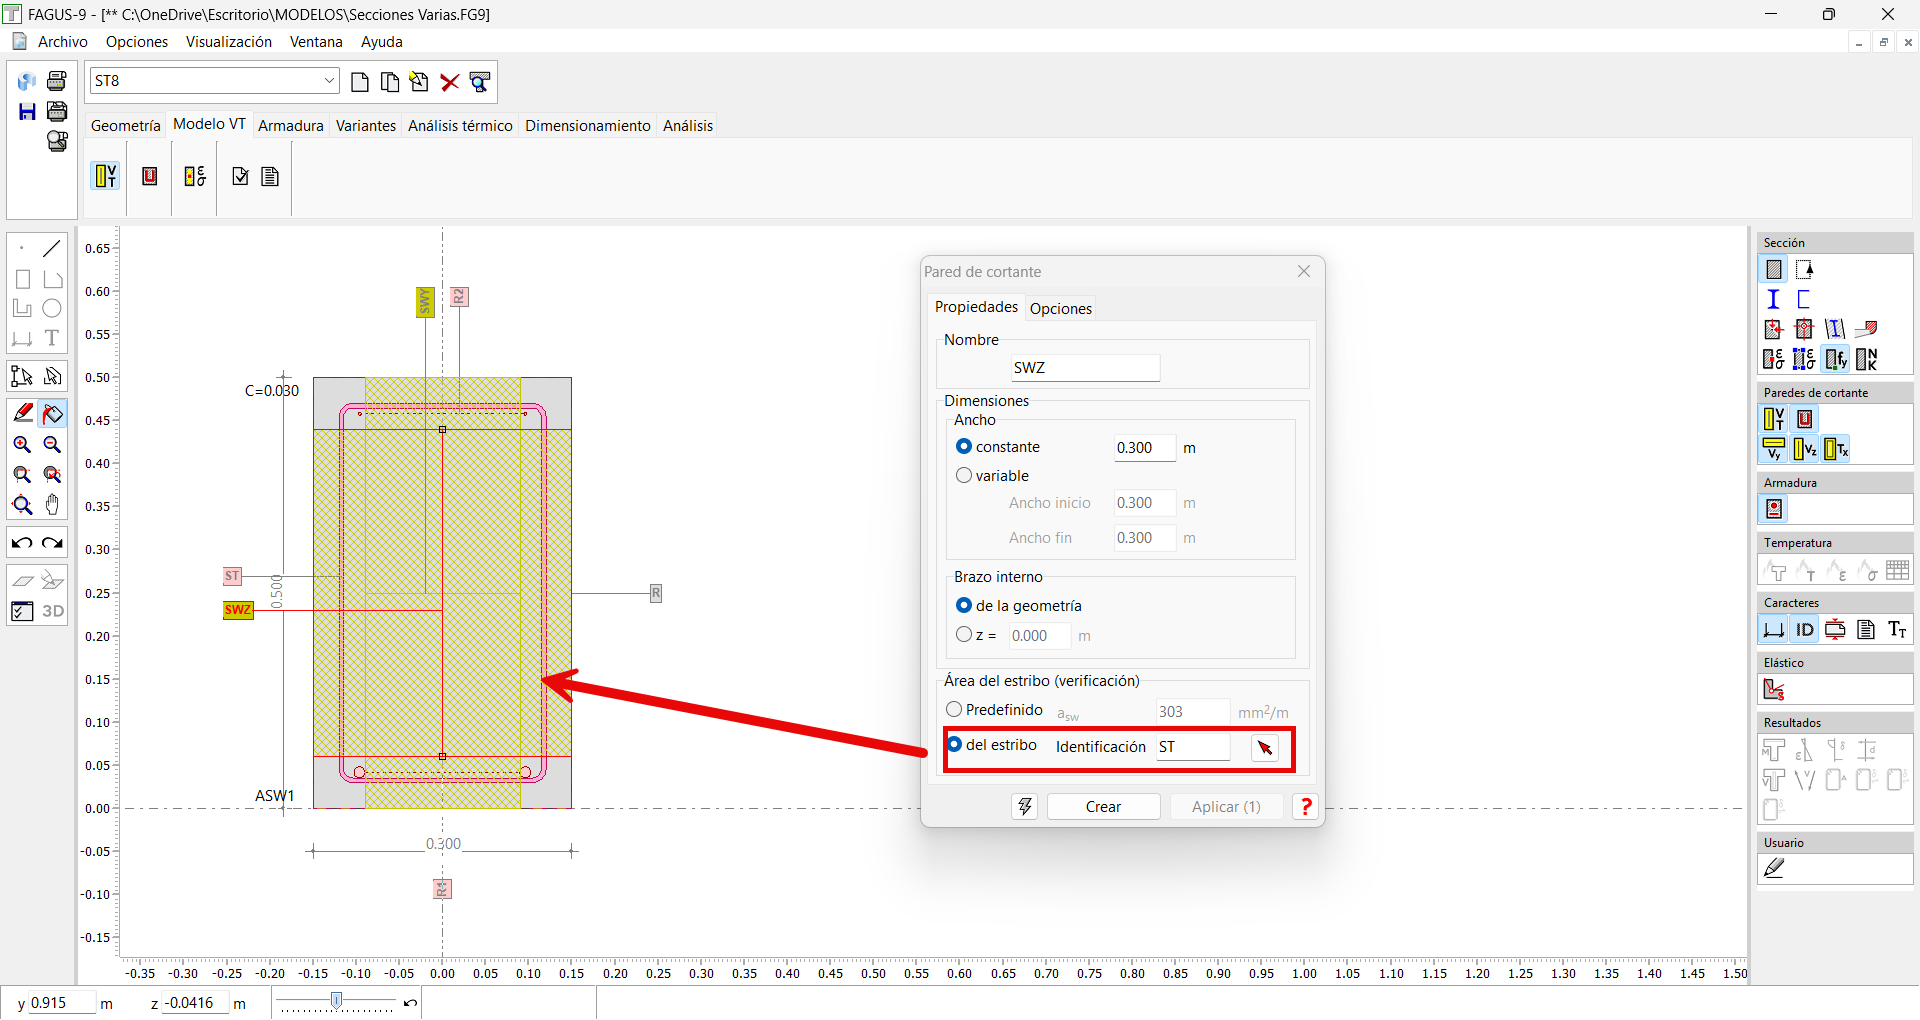Click the print icon in the toolbar
The height and width of the screenshot is (1020, 1920).
click(57, 81)
